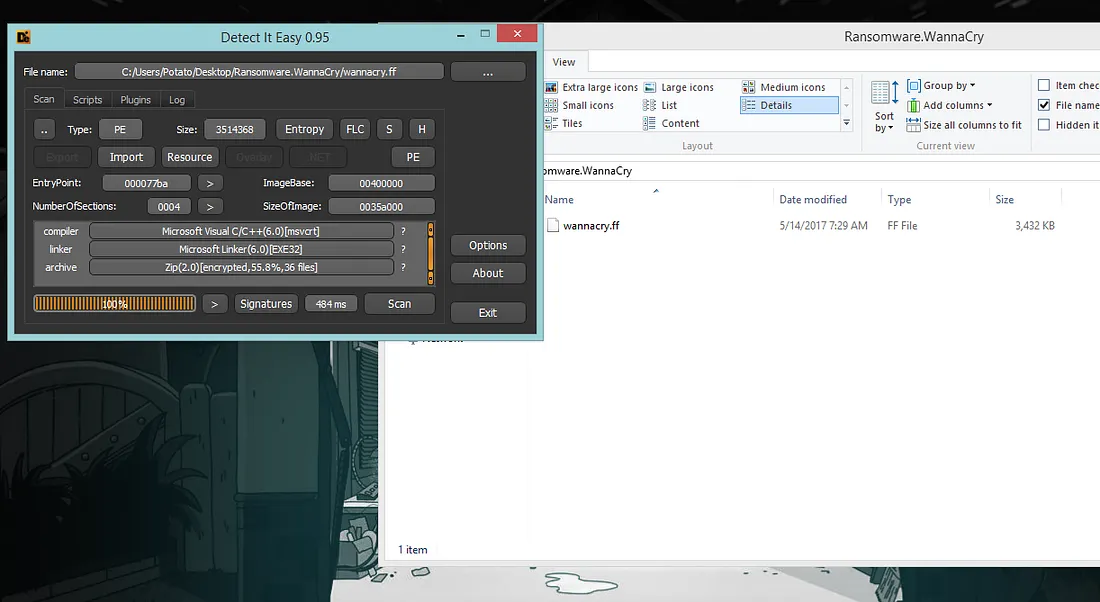Click the browse file '...' button
The image size is (1100, 602).
click(488, 72)
